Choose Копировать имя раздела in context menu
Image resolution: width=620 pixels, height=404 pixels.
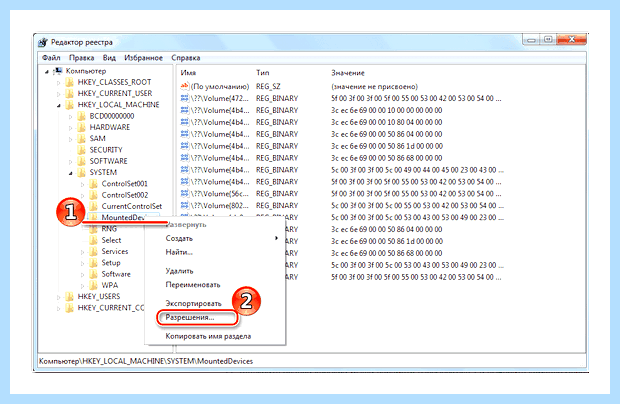click(208, 336)
